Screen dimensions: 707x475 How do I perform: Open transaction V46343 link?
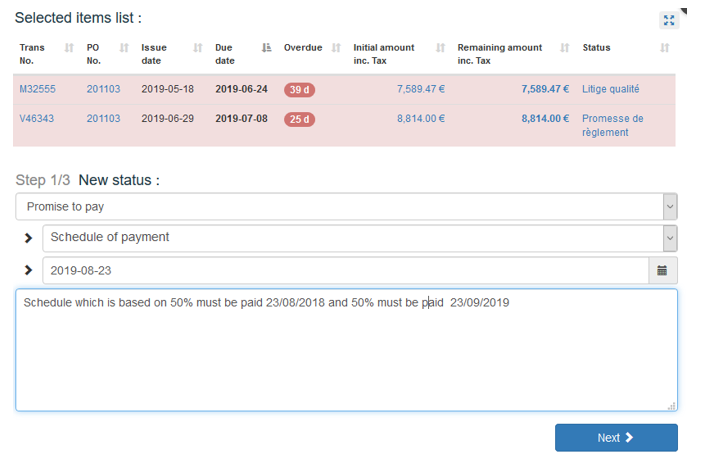[38, 119]
